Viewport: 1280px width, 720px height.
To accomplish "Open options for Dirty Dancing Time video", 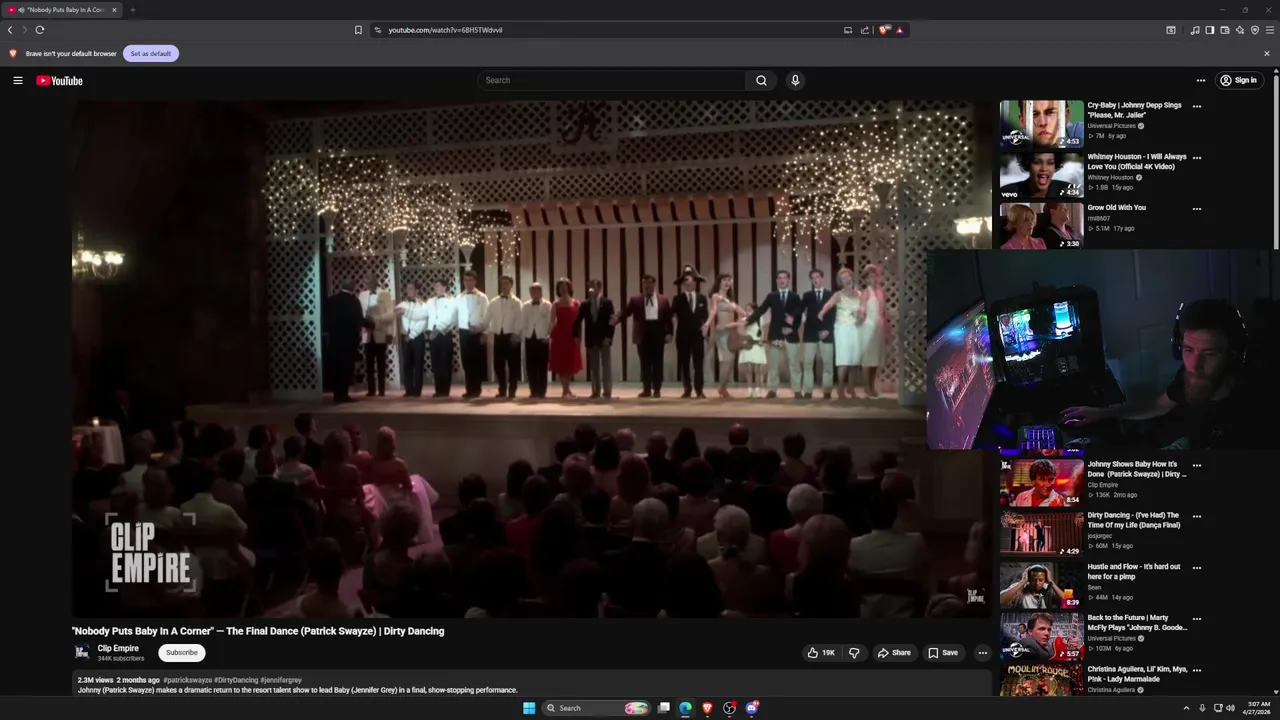I will (1196, 516).
